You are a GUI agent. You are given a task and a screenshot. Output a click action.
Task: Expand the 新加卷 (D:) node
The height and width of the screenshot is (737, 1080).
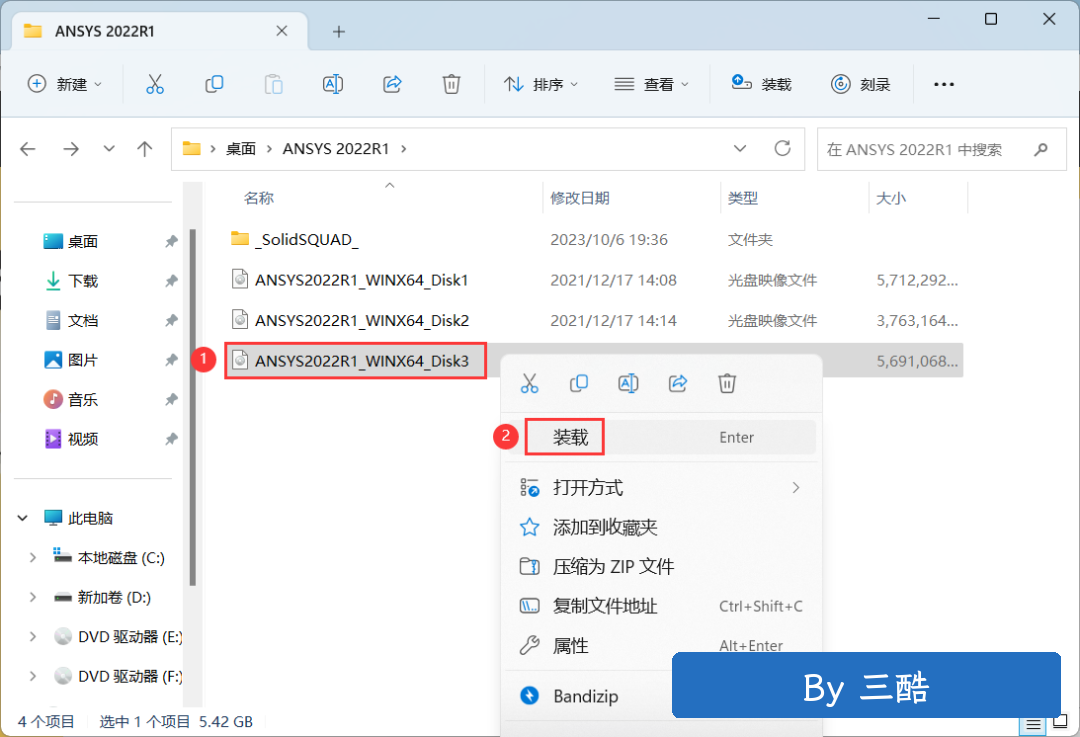pos(32,597)
